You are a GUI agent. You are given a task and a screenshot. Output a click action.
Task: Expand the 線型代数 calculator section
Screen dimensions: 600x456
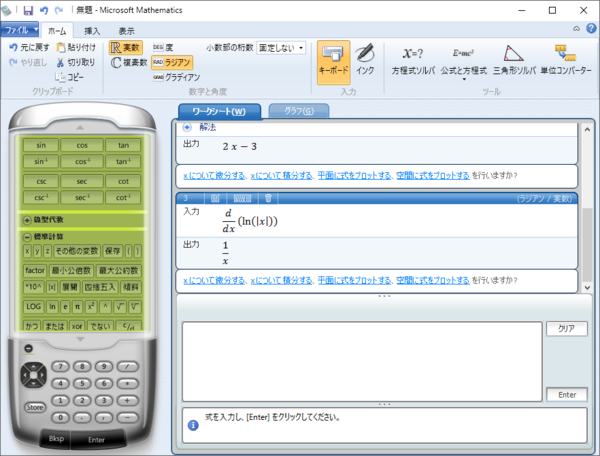coord(27,220)
